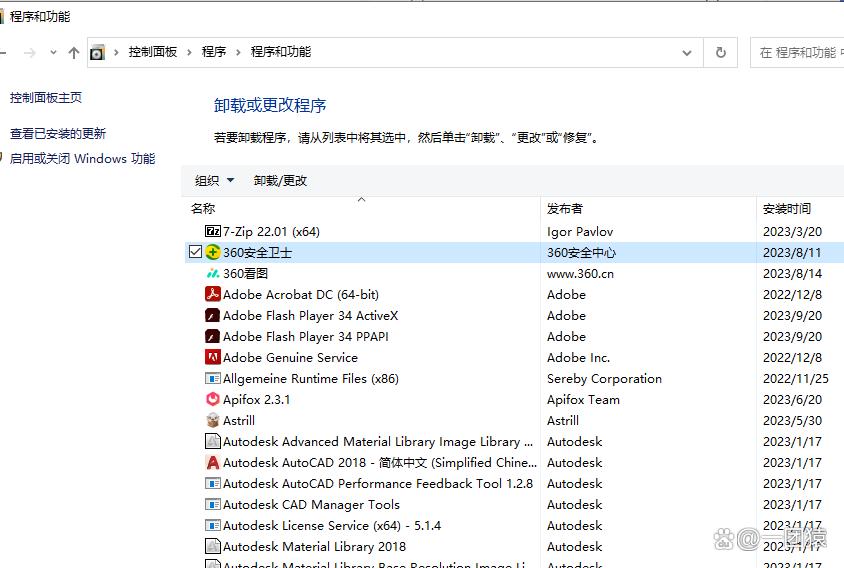
Task: Click 程序 in the breadcrumb path
Action: tap(214, 52)
